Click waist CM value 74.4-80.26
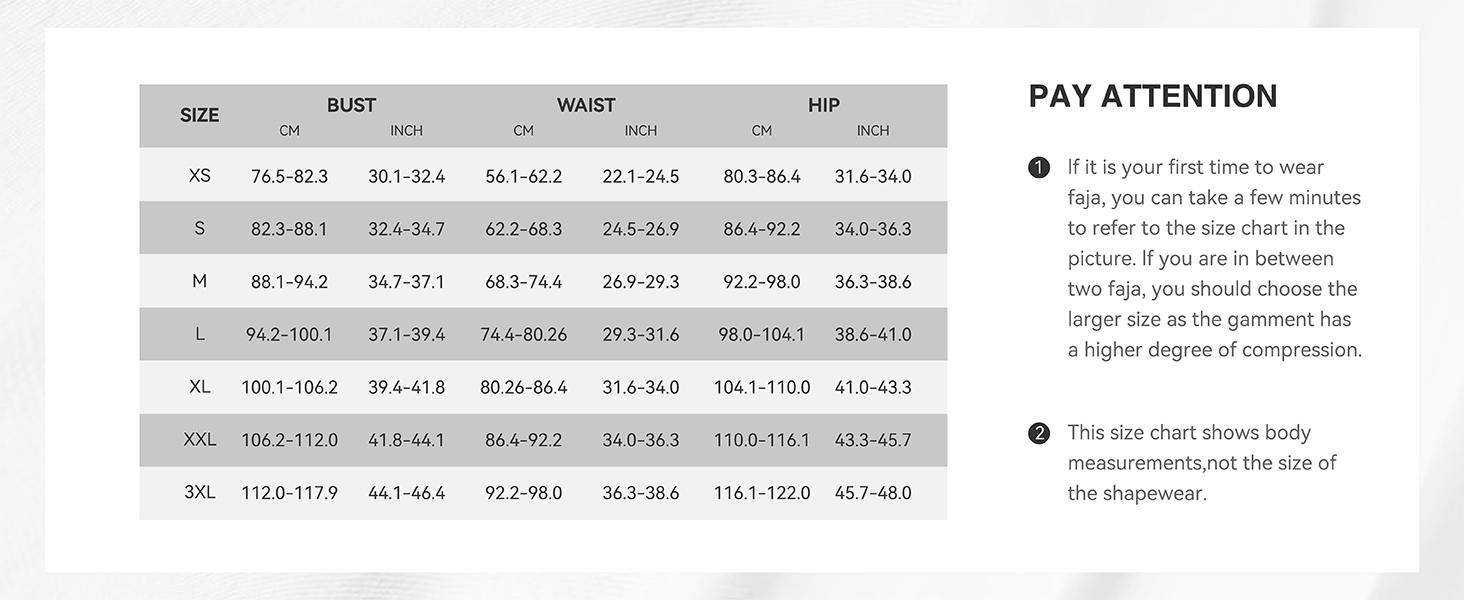The width and height of the screenshot is (1464, 600). [523, 335]
